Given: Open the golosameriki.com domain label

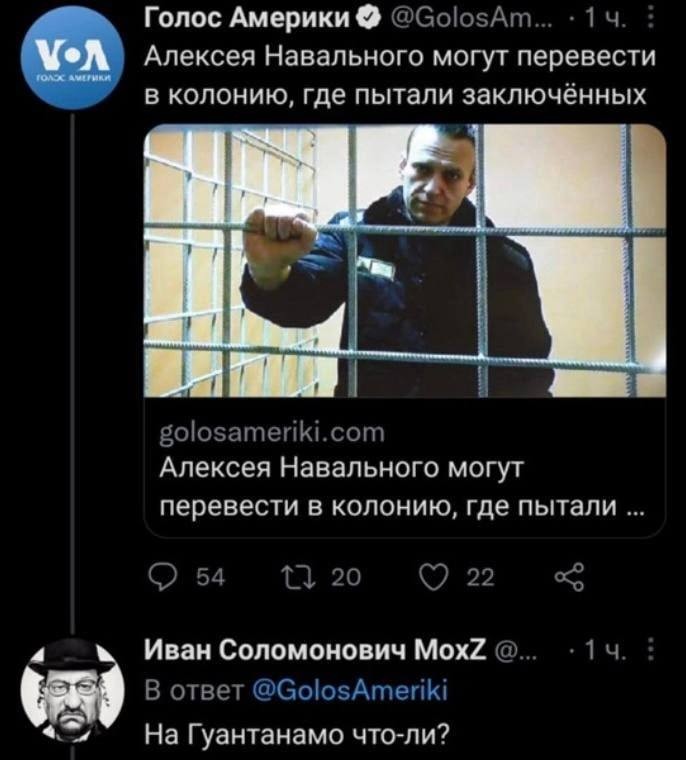Looking at the screenshot, I should (272, 432).
